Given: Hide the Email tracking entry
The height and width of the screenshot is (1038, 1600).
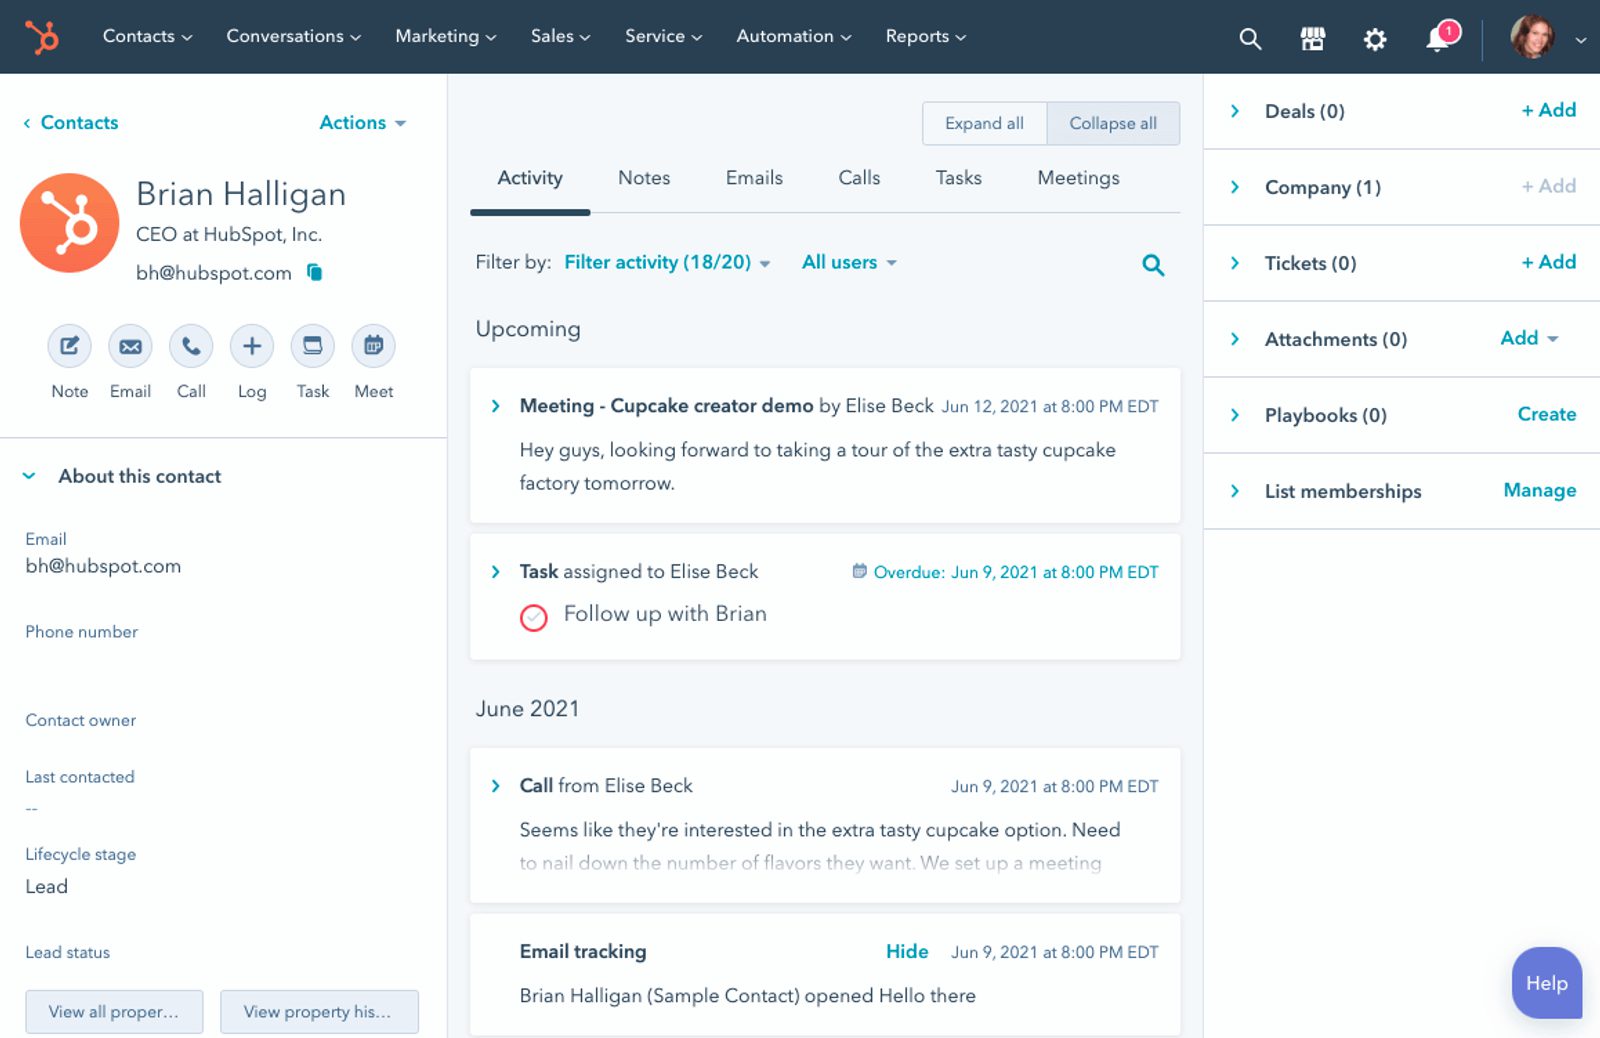Looking at the screenshot, I should point(905,951).
